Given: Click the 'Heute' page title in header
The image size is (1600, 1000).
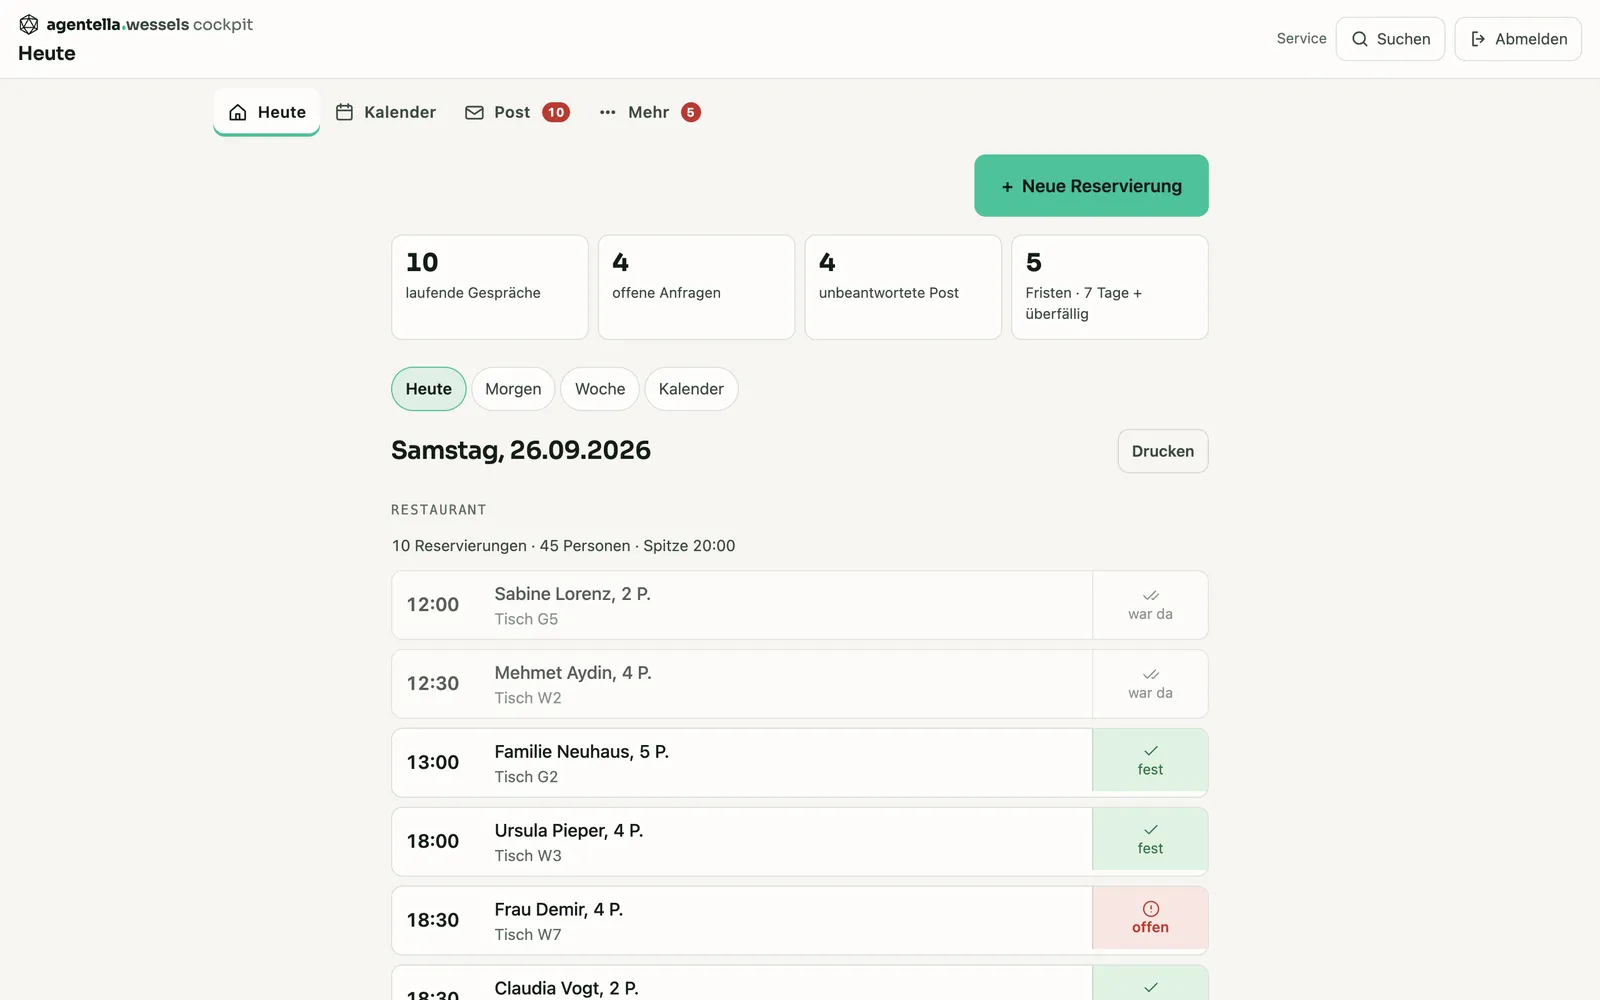Looking at the screenshot, I should [x=47, y=53].
